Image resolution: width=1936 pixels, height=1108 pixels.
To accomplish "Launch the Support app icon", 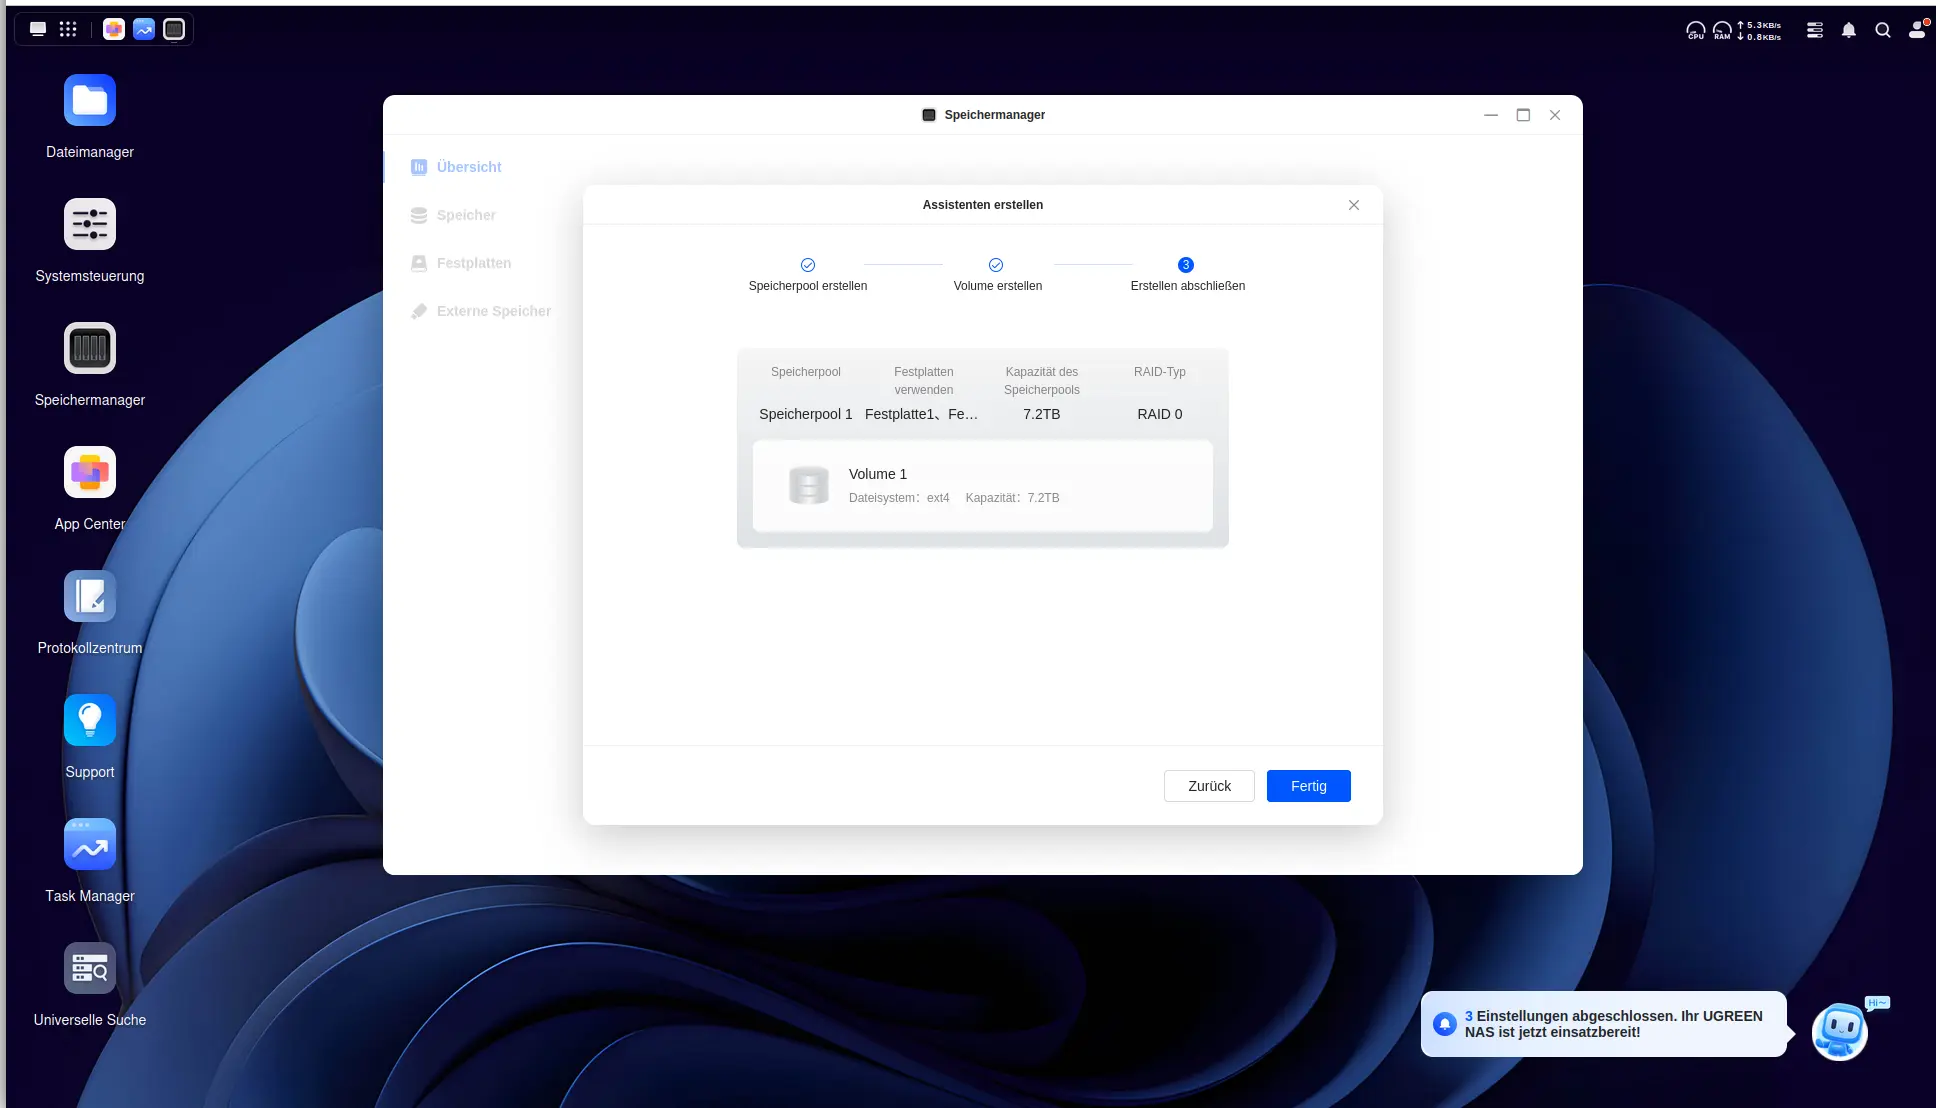I will 90,721.
